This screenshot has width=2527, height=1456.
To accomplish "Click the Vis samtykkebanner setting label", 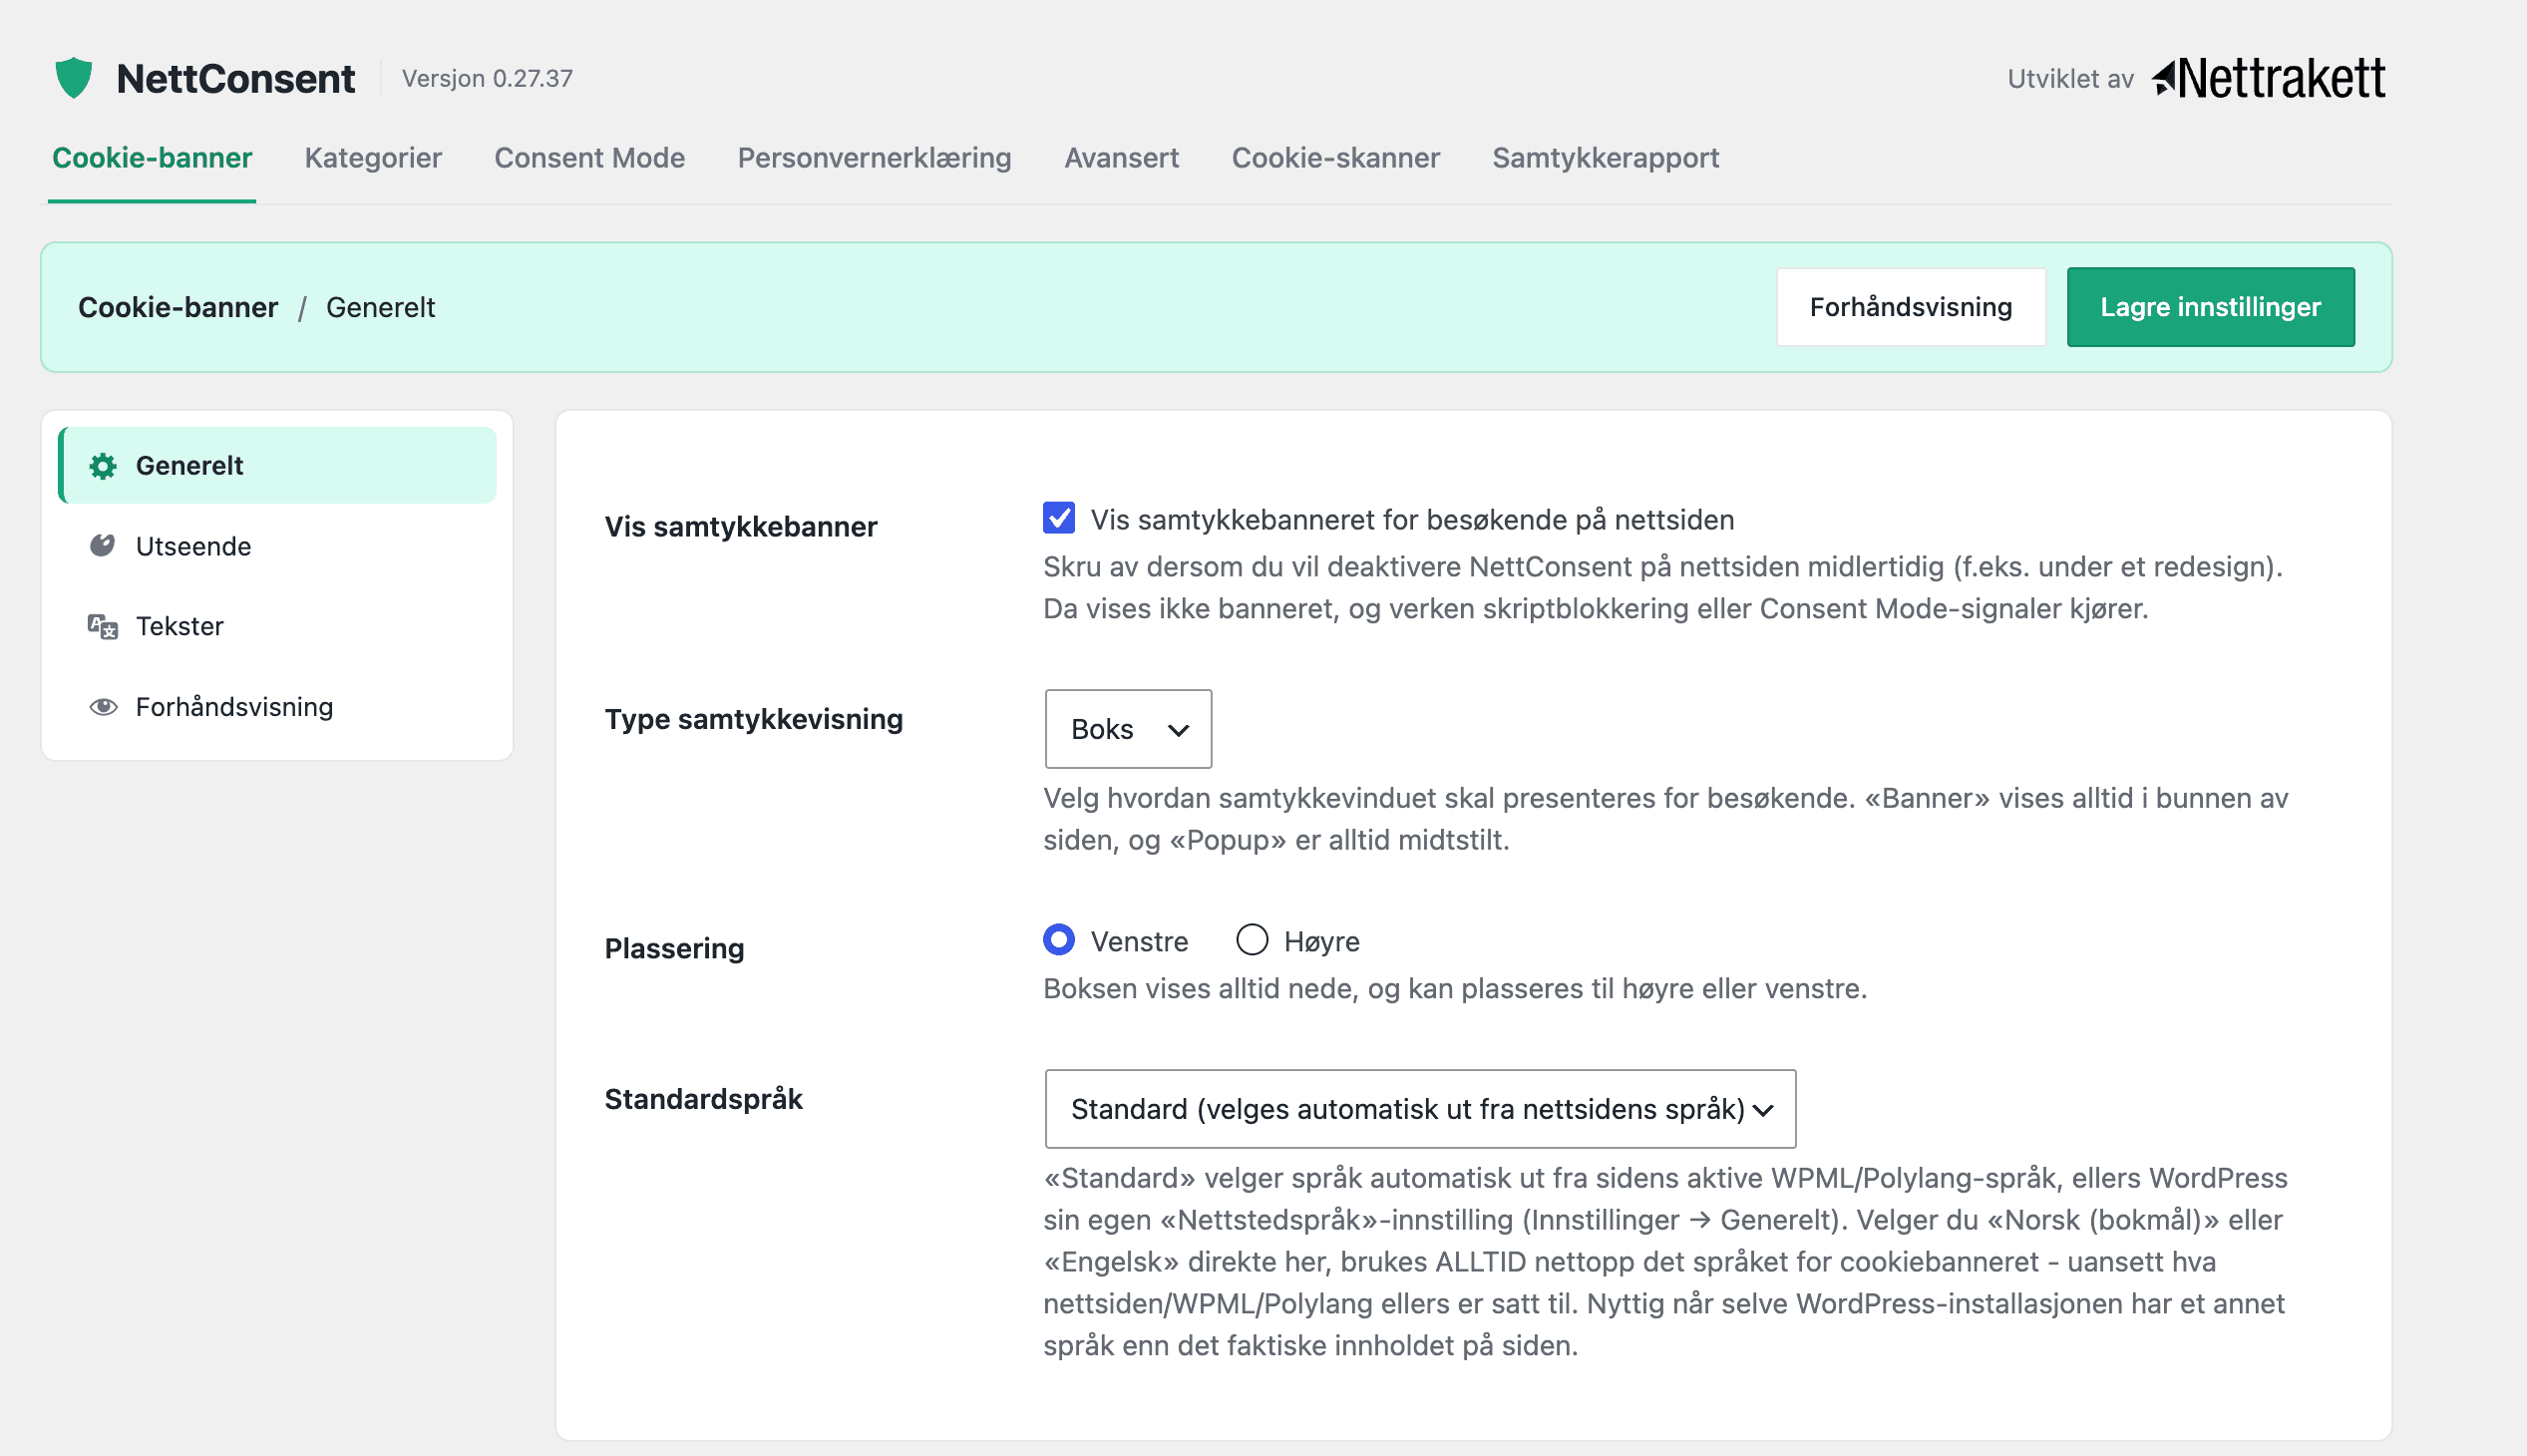I will 740,526.
